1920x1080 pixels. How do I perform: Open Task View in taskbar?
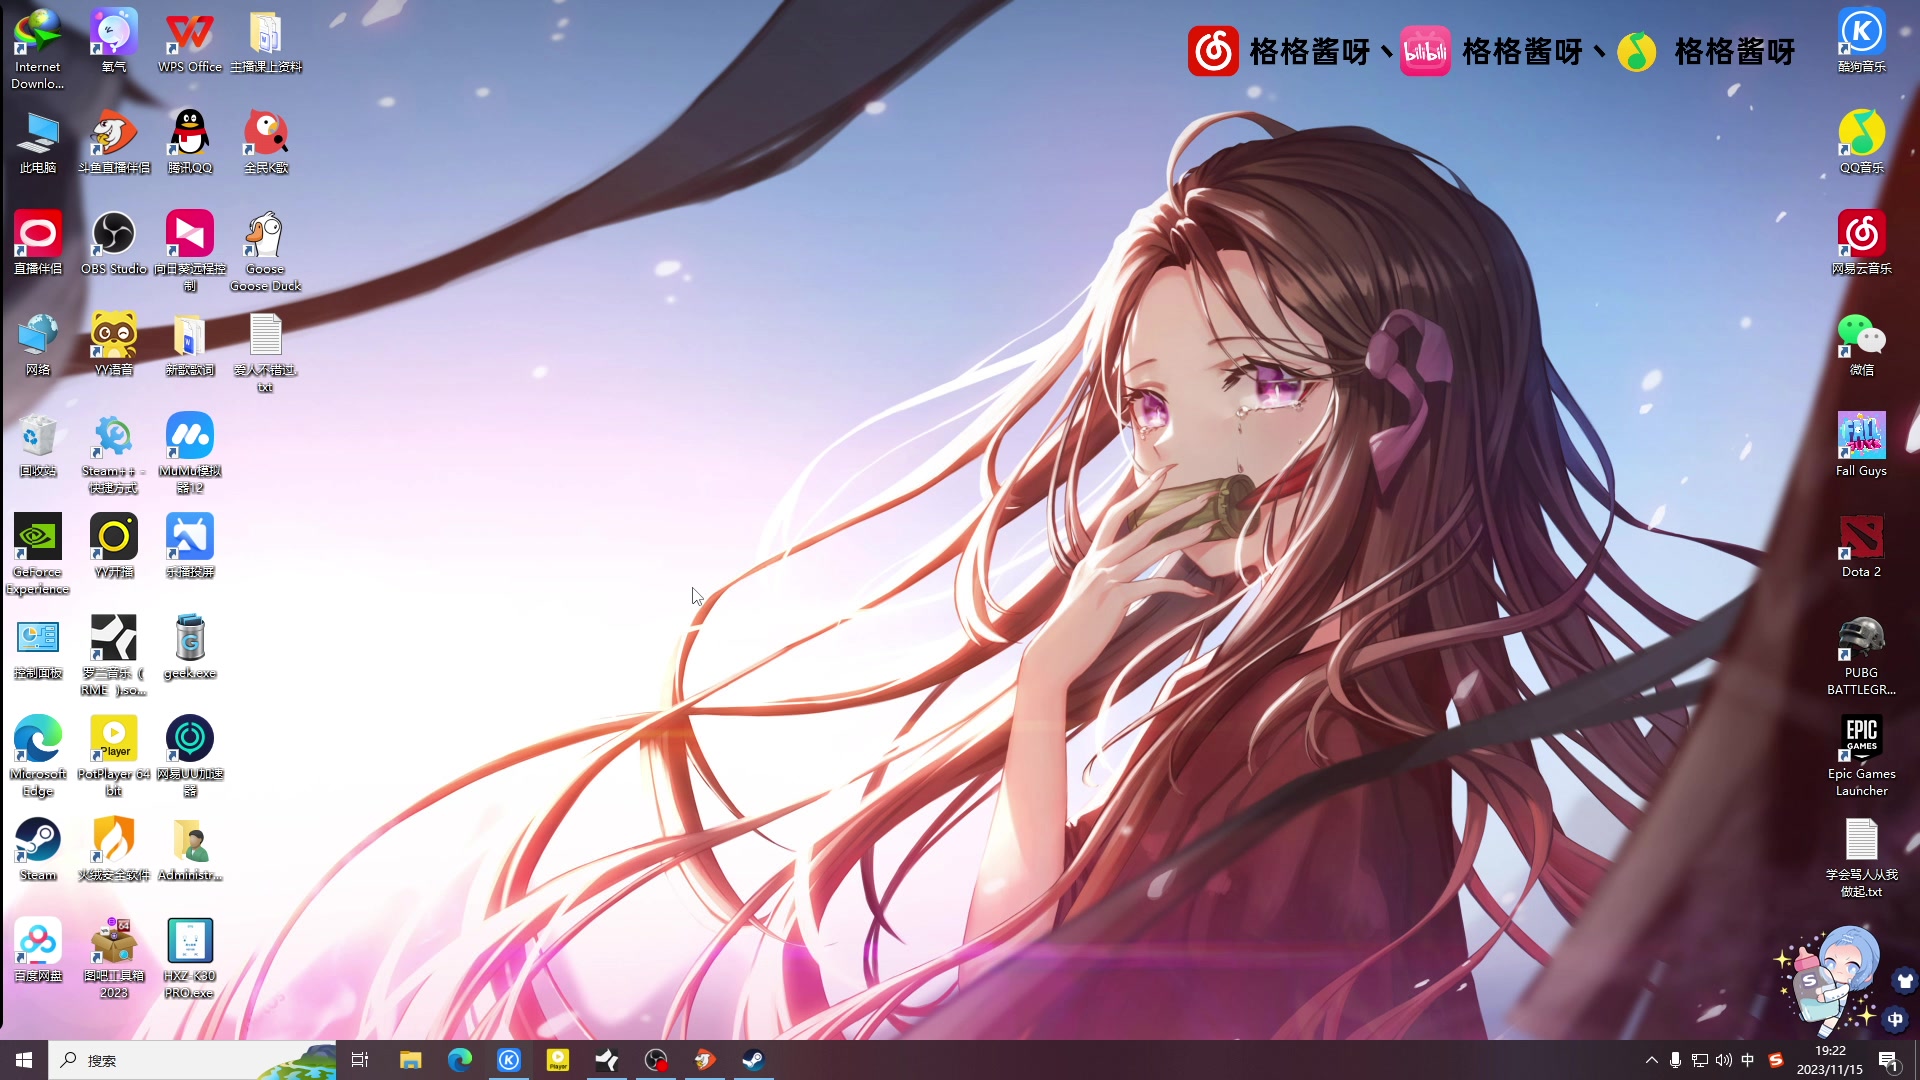pos(360,1060)
